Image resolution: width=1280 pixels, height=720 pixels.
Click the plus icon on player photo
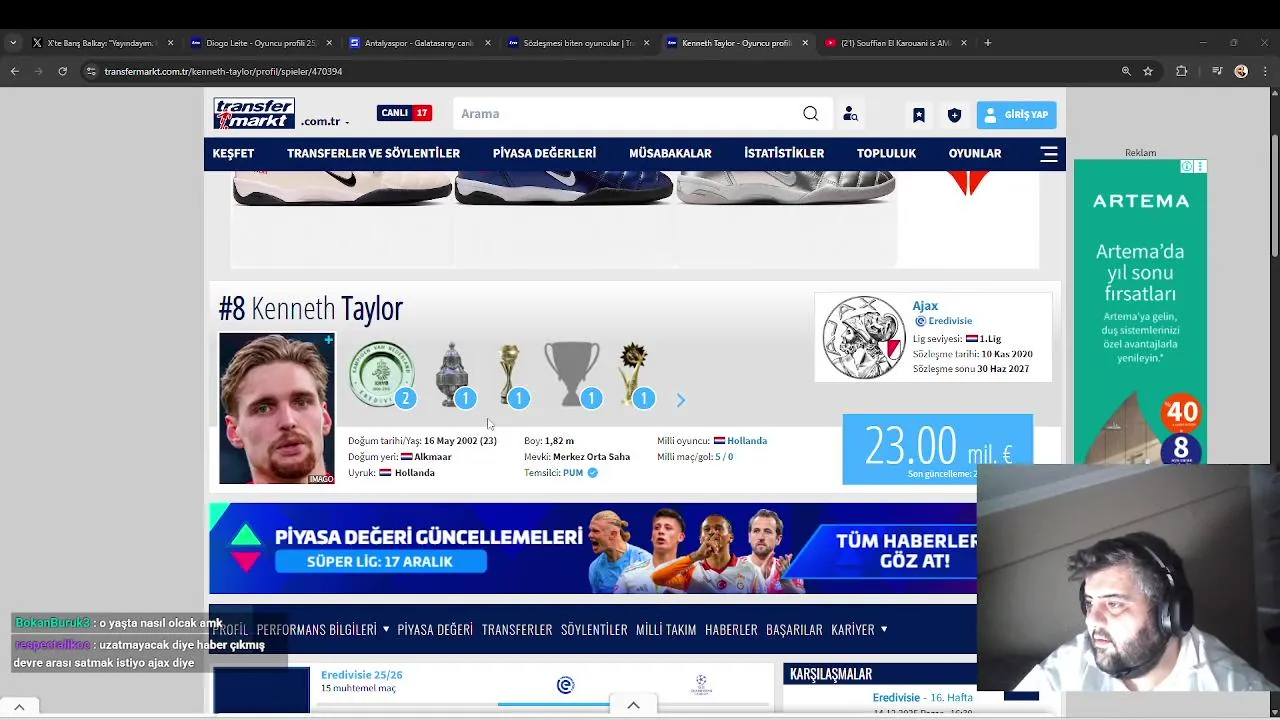[328, 340]
